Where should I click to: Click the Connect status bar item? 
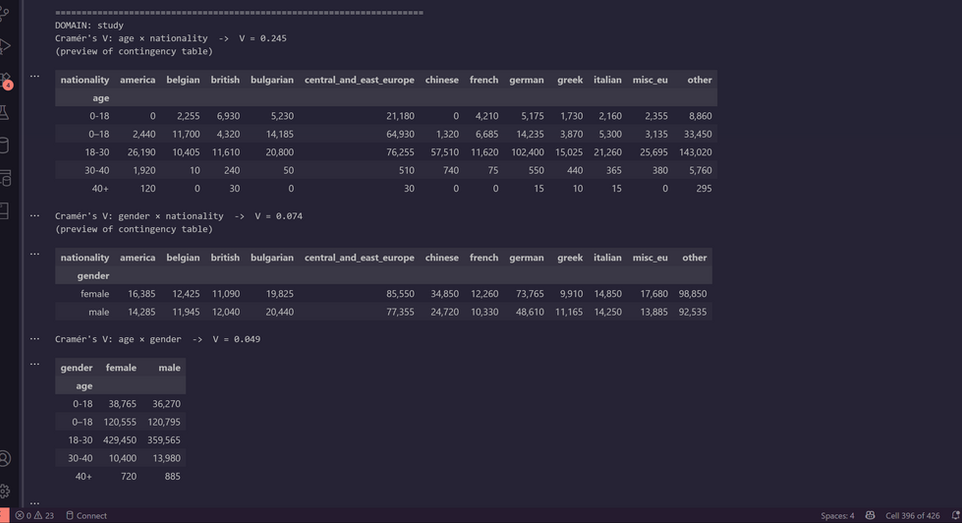(87, 516)
